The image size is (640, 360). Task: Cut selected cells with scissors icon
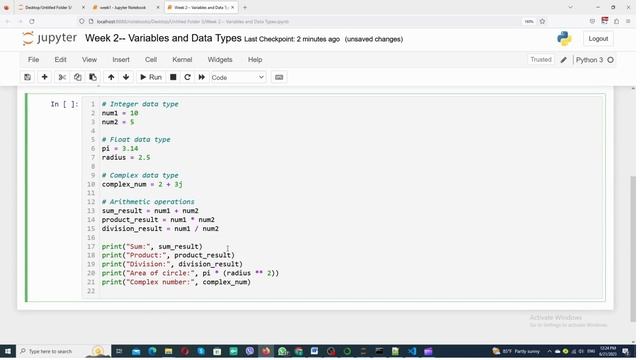[x=62, y=77]
